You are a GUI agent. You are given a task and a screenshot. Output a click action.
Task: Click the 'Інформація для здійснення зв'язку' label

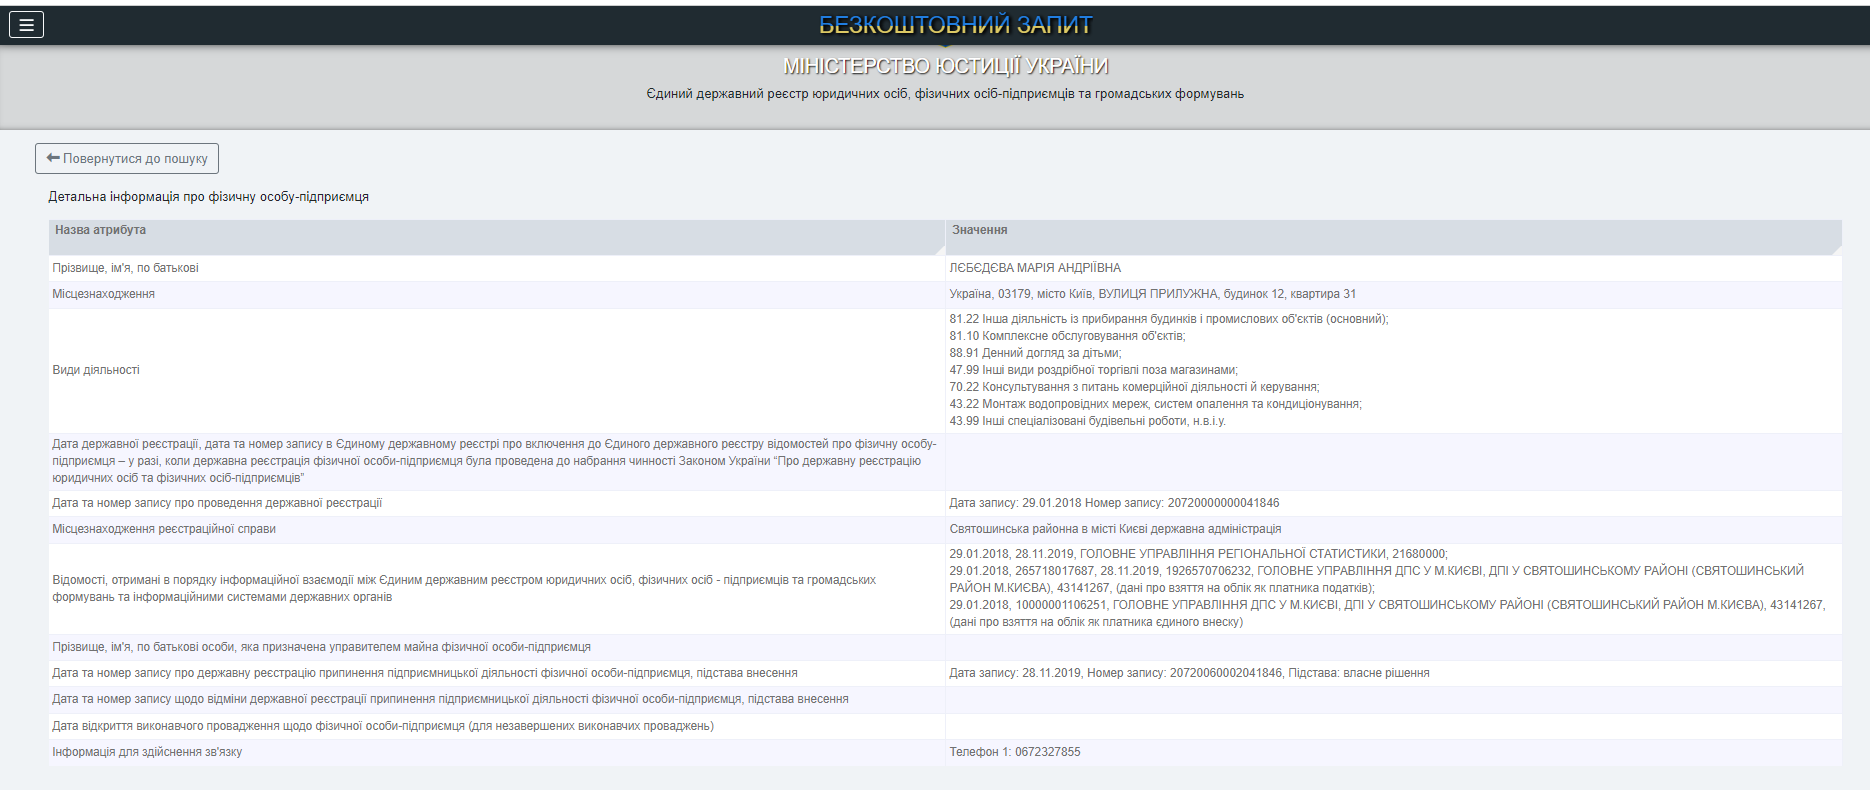tap(147, 752)
